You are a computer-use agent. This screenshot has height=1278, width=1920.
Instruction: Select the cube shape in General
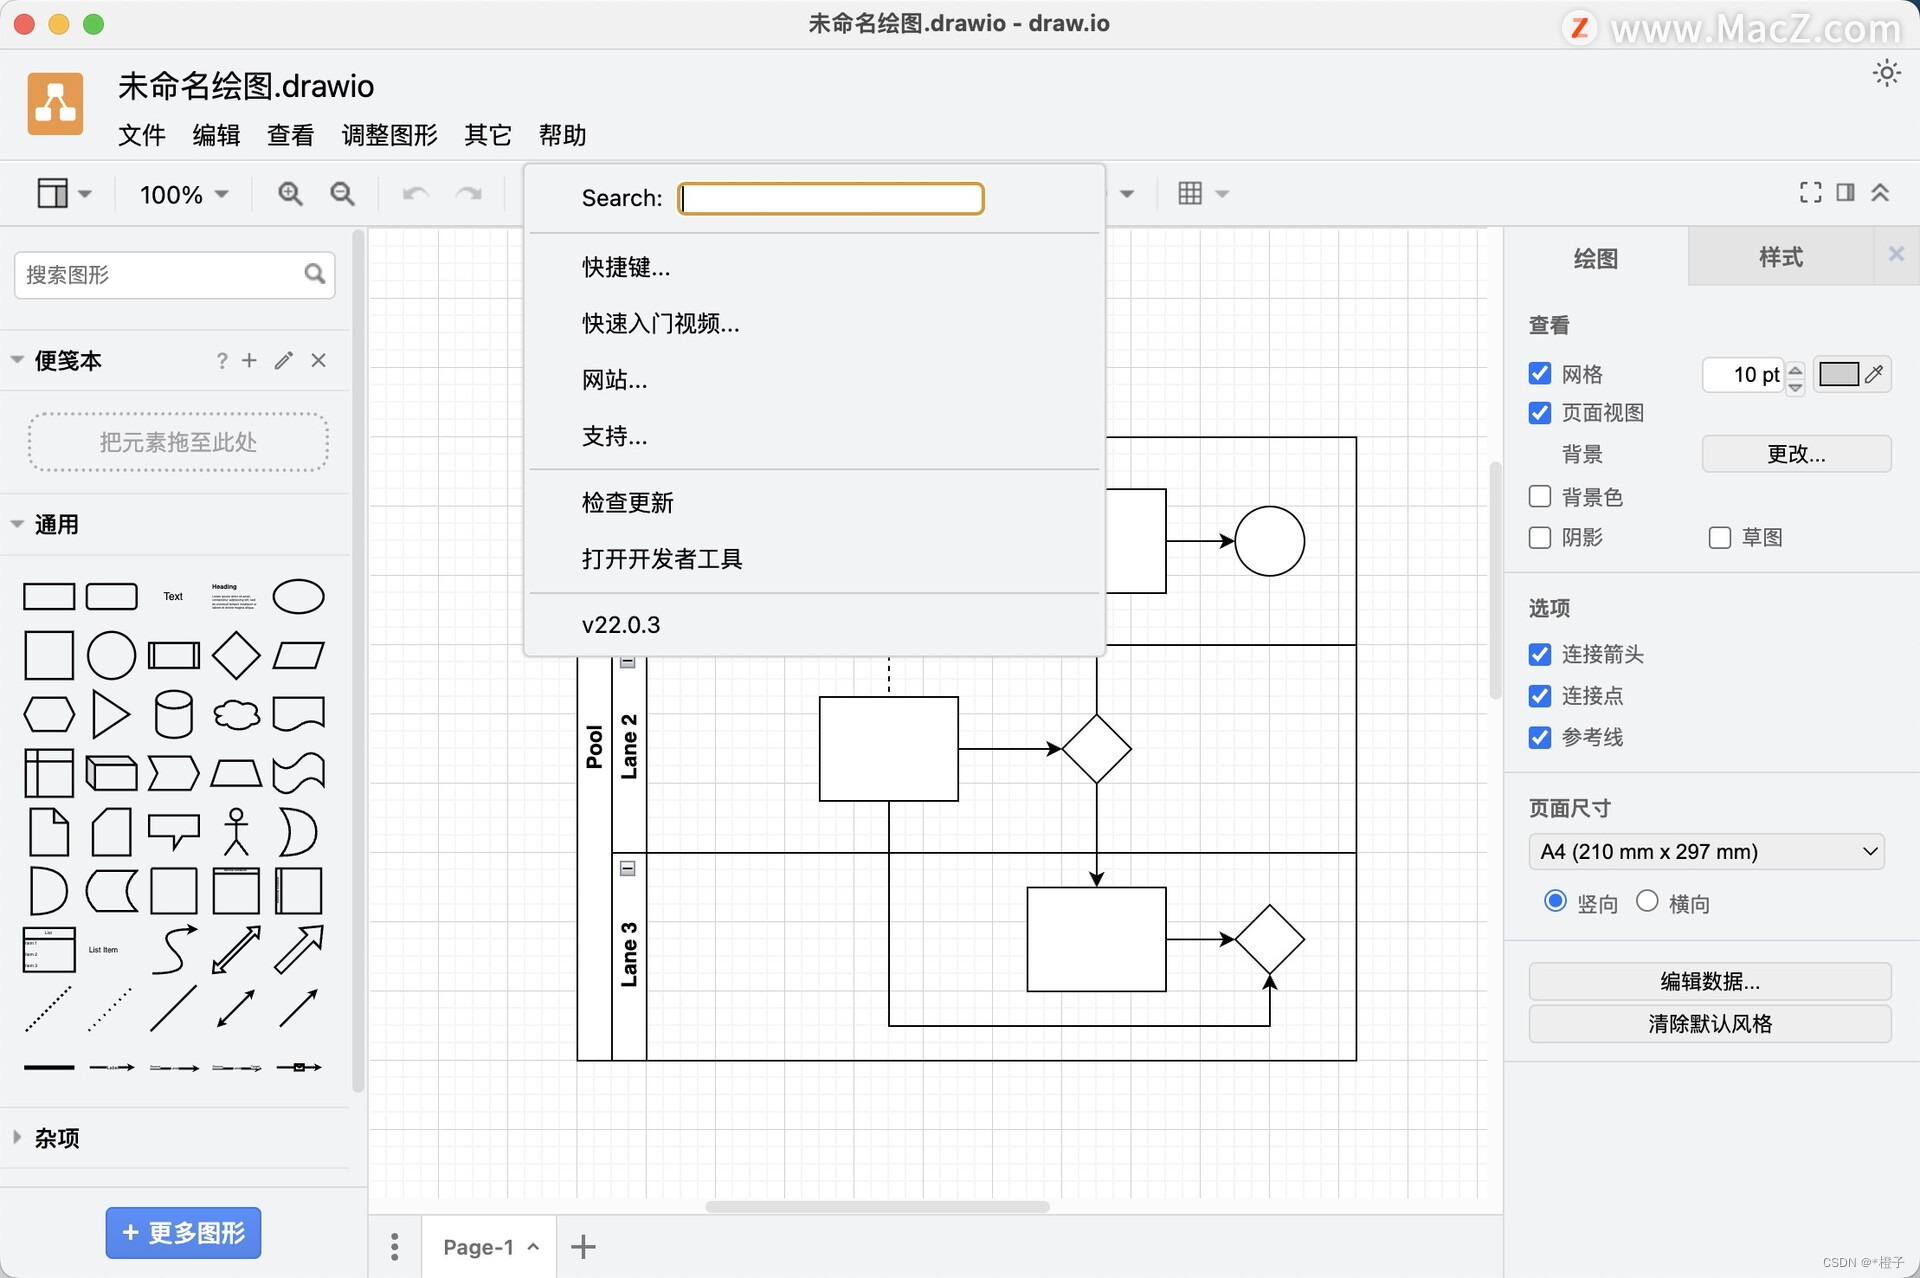tap(111, 773)
